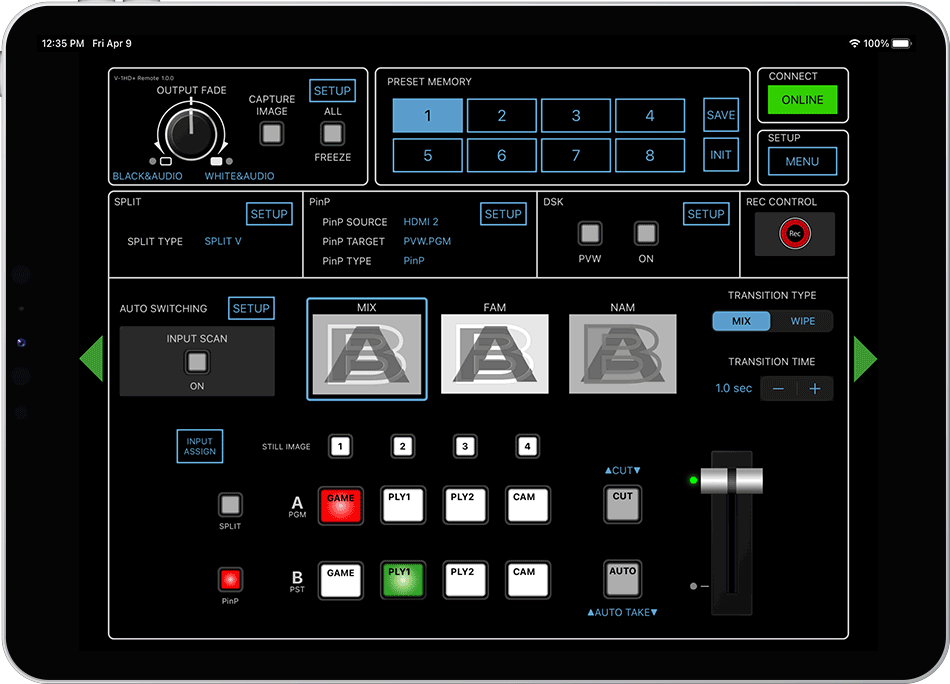Viewport: 950px width, 684px height.
Task: Select CAM on the A/PGM bus
Action: 527,505
